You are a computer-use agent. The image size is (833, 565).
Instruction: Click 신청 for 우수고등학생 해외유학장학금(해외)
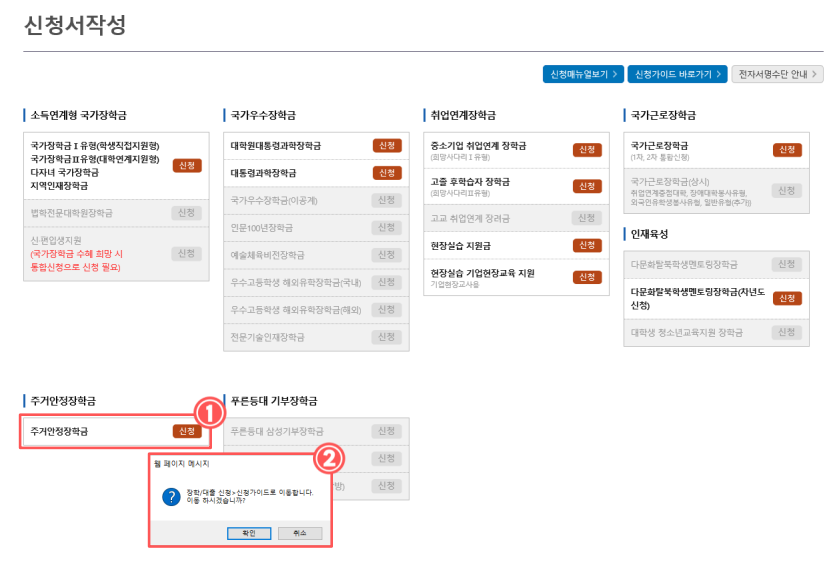386,310
